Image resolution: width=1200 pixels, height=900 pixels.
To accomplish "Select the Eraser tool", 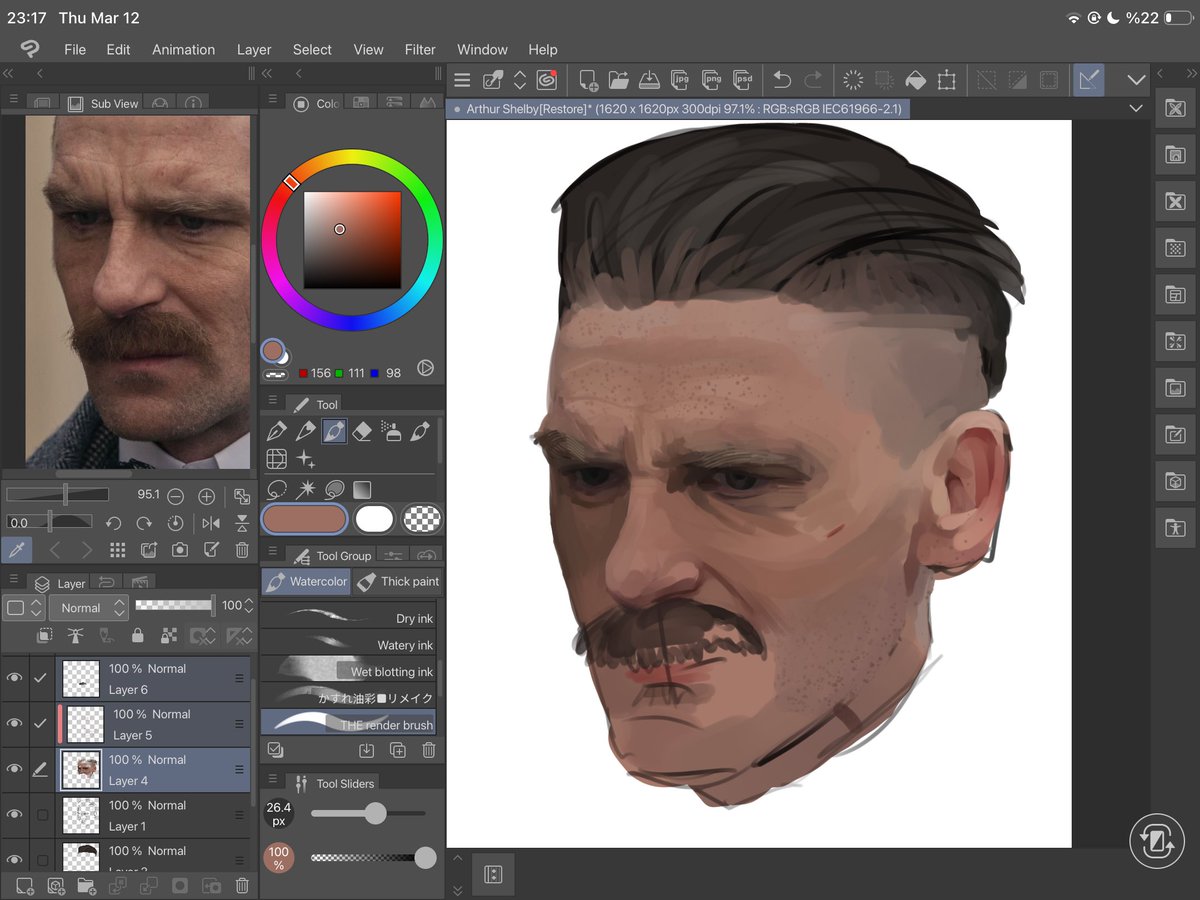I will [x=362, y=432].
